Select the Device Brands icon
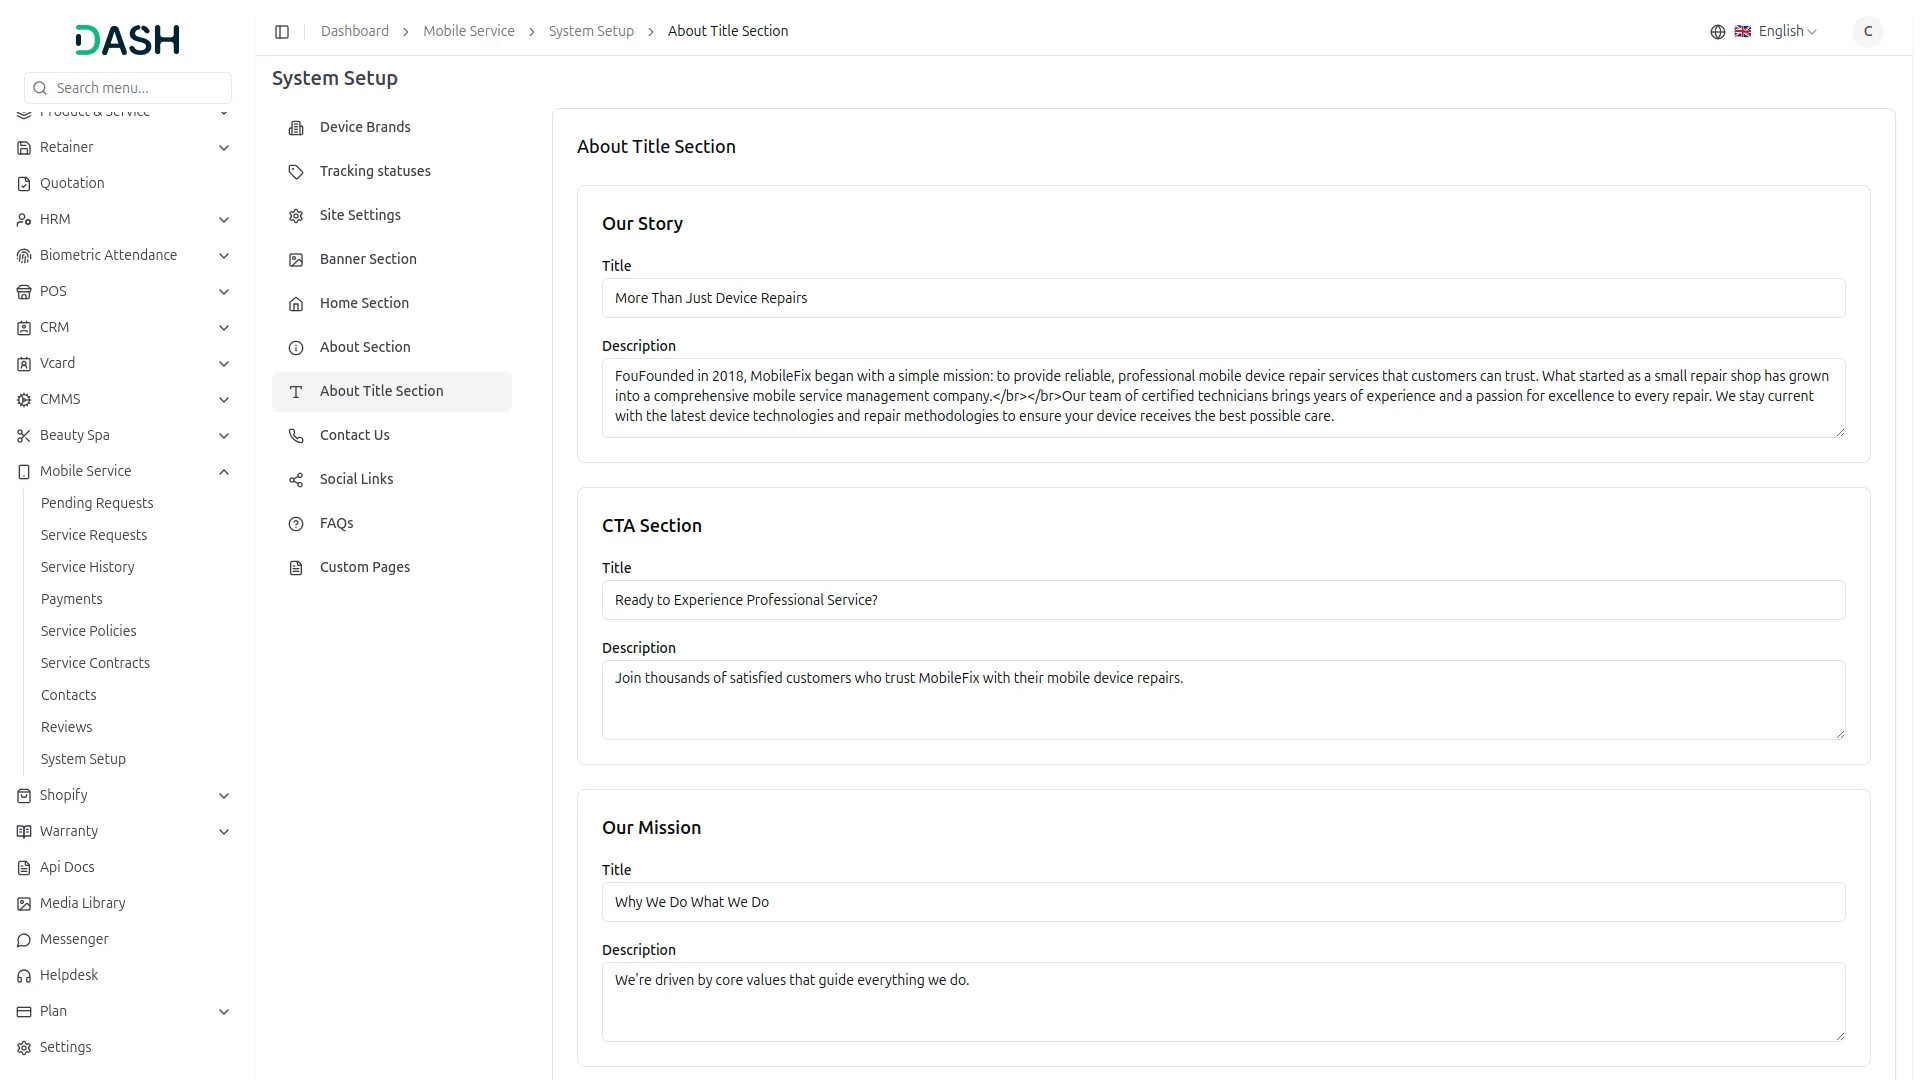The height and width of the screenshot is (1080, 1920). [295, 128]
